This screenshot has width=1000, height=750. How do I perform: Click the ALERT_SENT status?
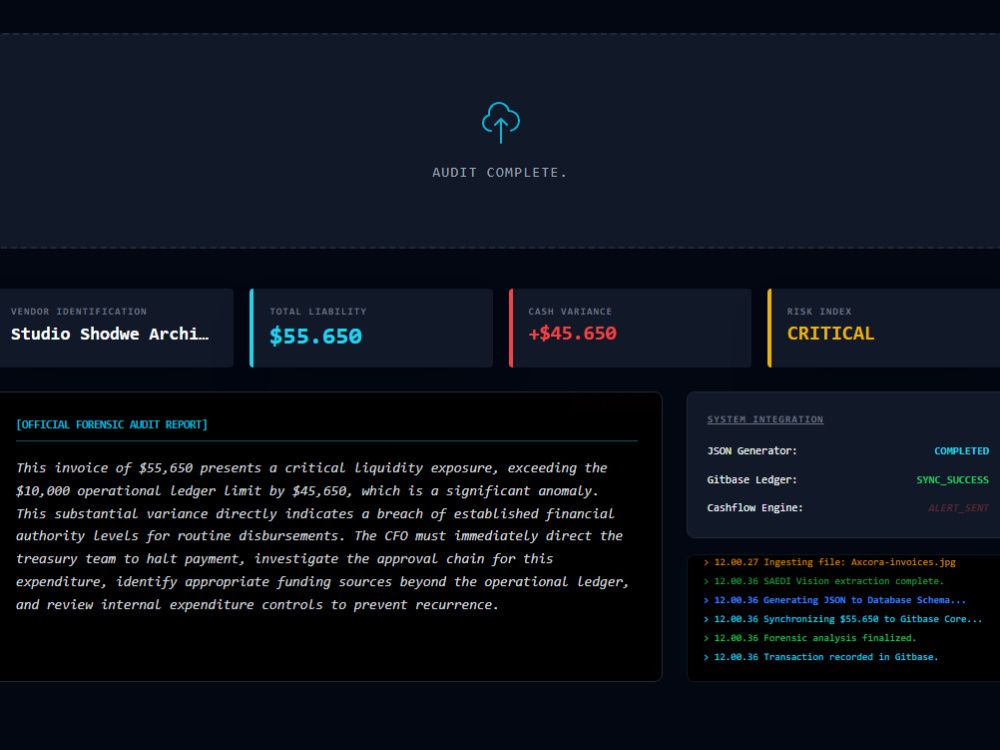[x=958, y=508]
